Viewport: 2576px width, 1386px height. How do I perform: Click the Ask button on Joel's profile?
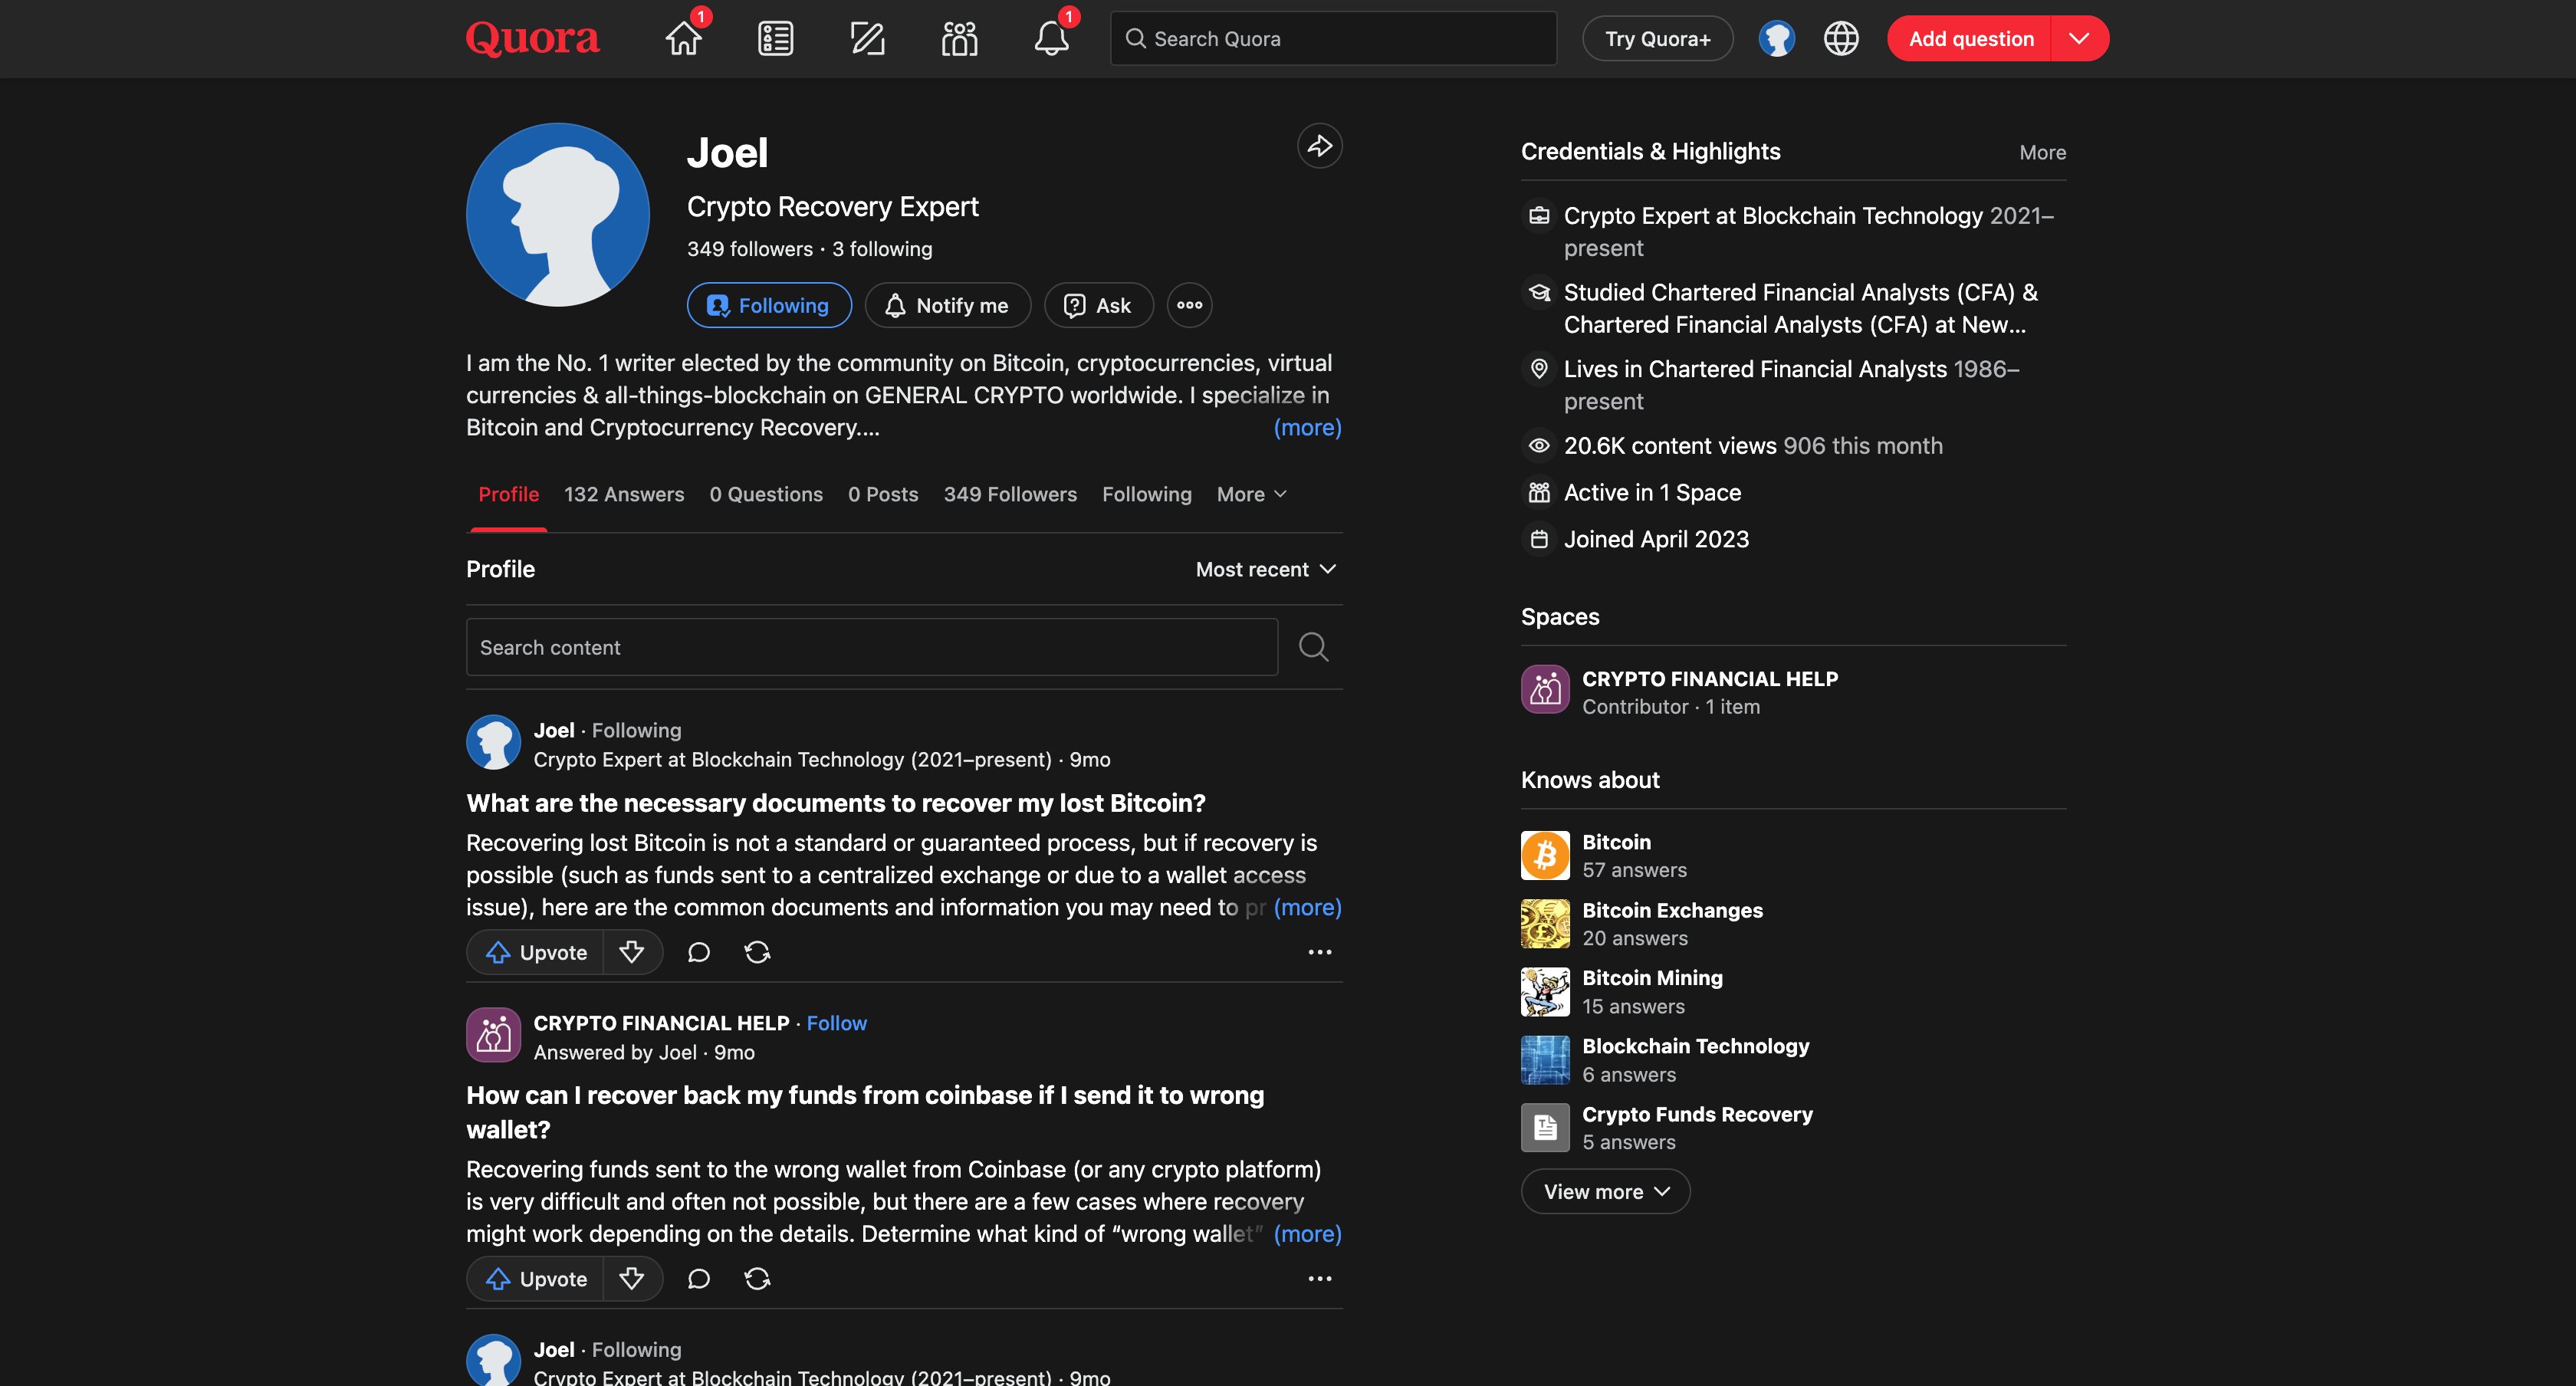click(x=1098, y=305)
